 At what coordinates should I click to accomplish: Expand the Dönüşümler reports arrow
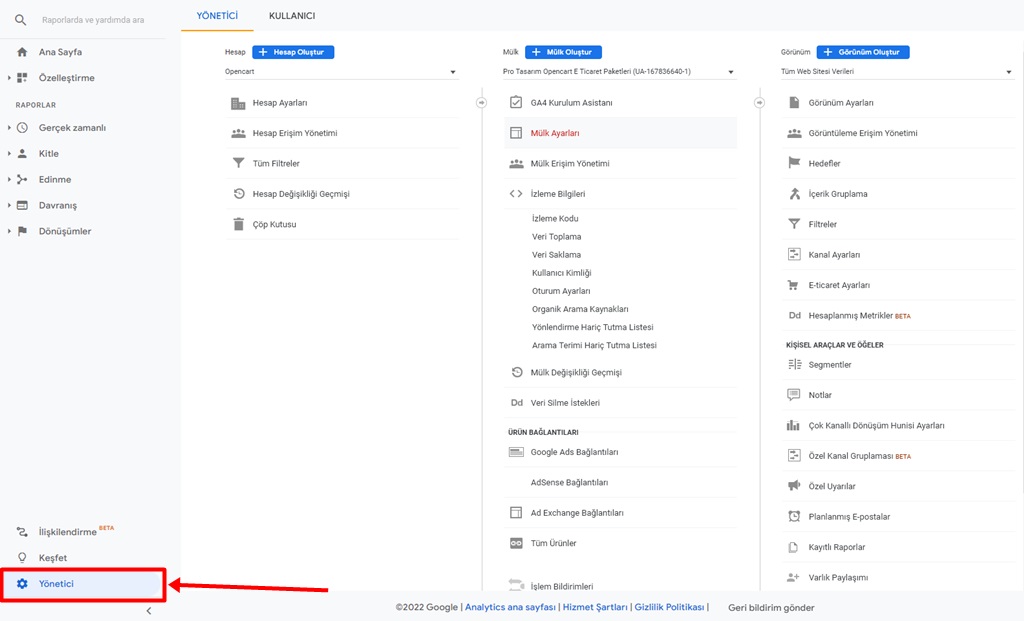pyautogui.click(x=8, y=231)
